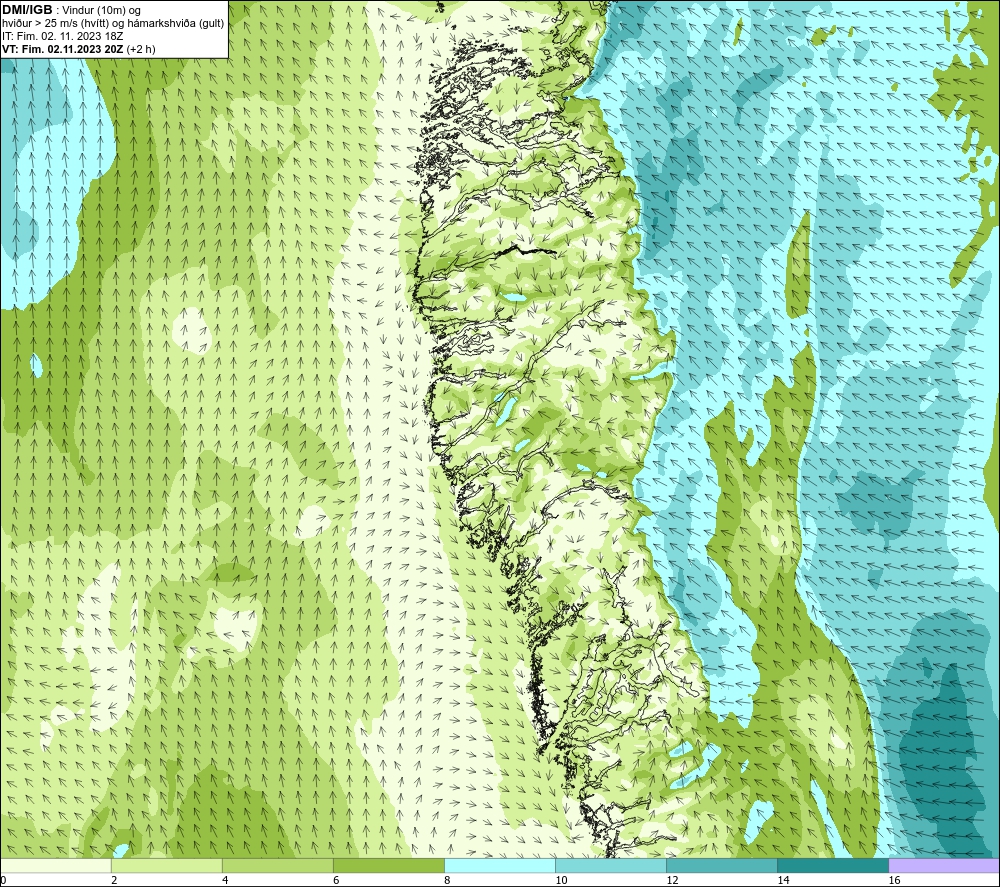Click the 6–8 m/s darker green legend segment

click(x=389, y=866)
